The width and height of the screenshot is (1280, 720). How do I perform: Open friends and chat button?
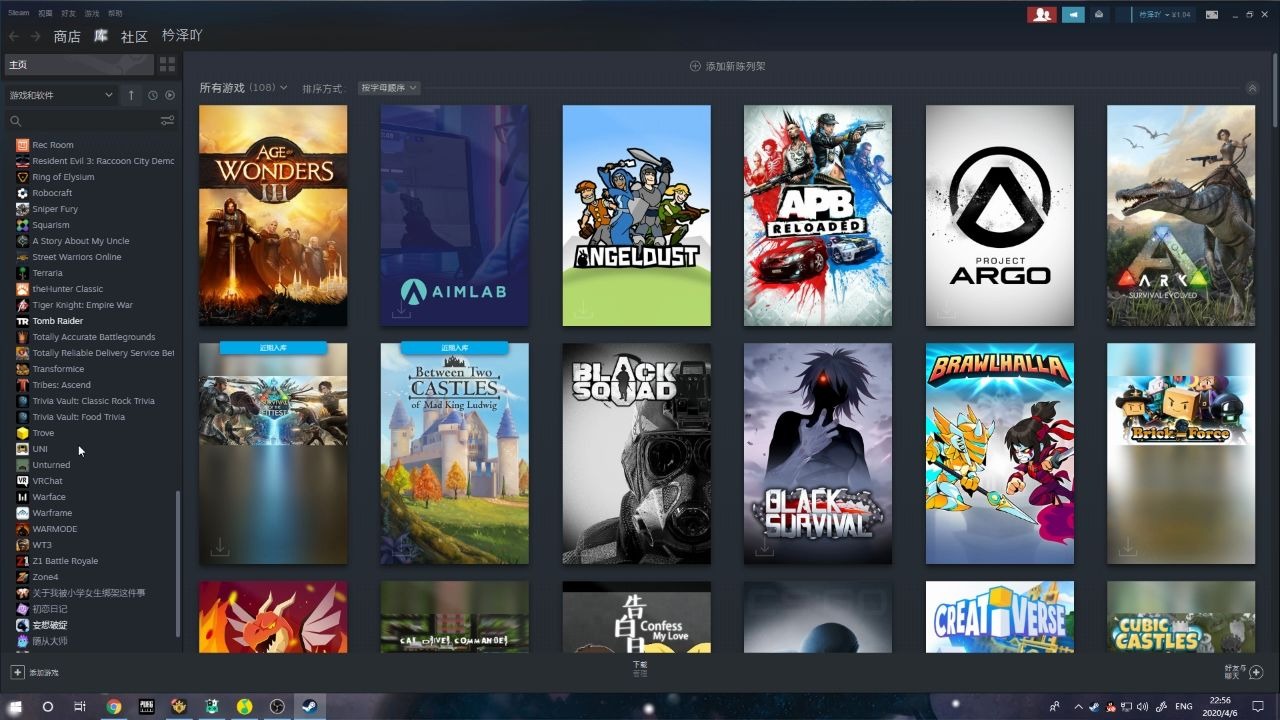[1244, 672]
